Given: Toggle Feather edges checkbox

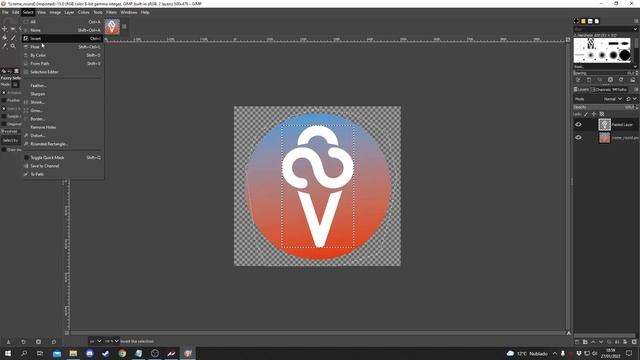Looking at the screenshot, I should 4,100.
